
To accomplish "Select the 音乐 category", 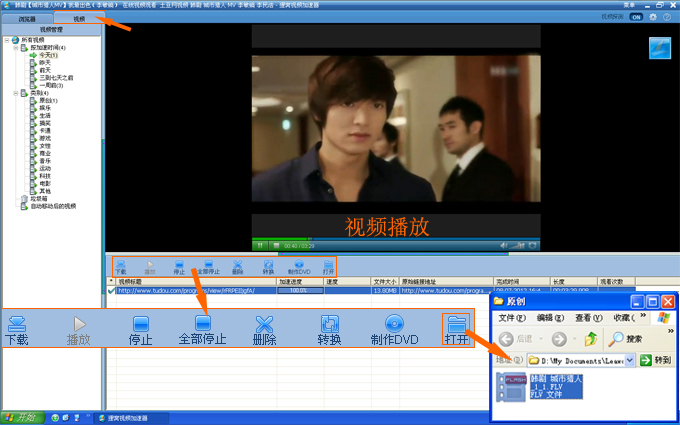I will click(x=45, y=161).
